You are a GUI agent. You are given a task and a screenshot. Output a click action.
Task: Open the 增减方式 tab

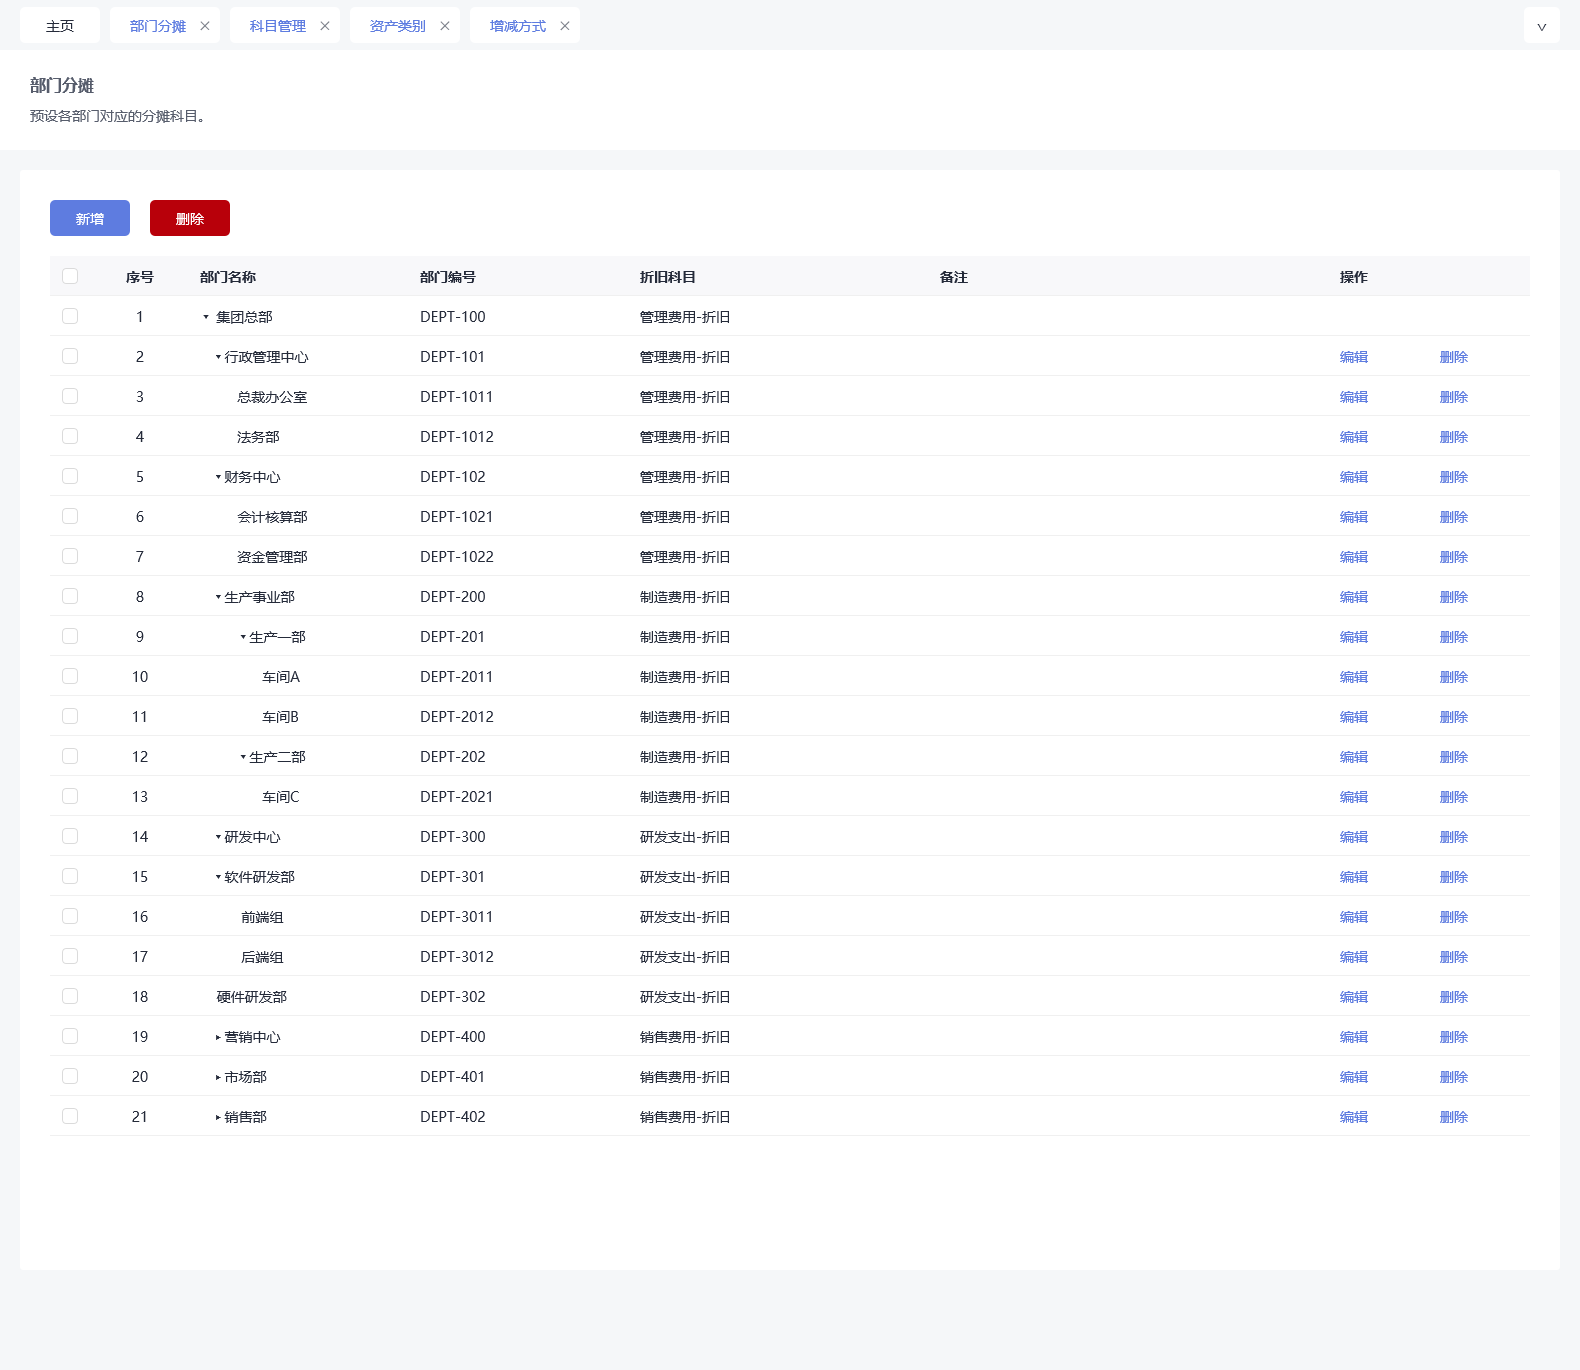tap(518, 26)
